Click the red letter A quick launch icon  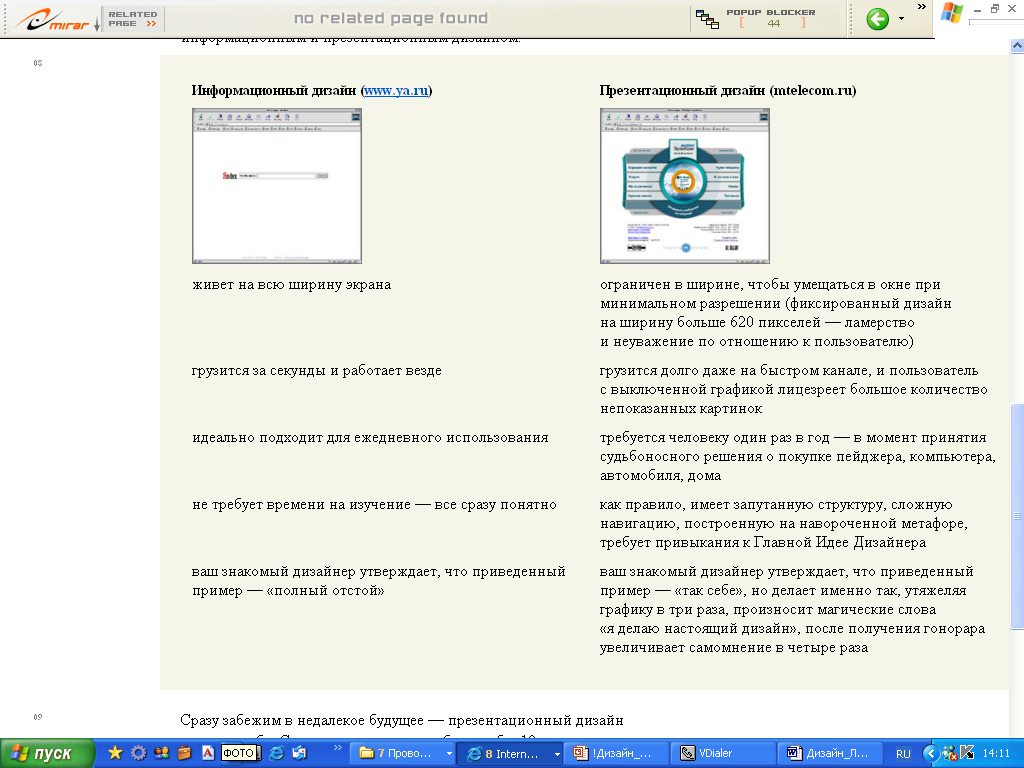(208, 753)
